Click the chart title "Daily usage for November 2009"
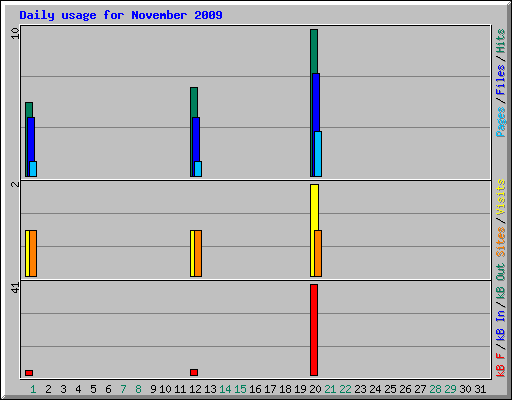This screenshot has width=512, height=400. (x=121, y=15)
